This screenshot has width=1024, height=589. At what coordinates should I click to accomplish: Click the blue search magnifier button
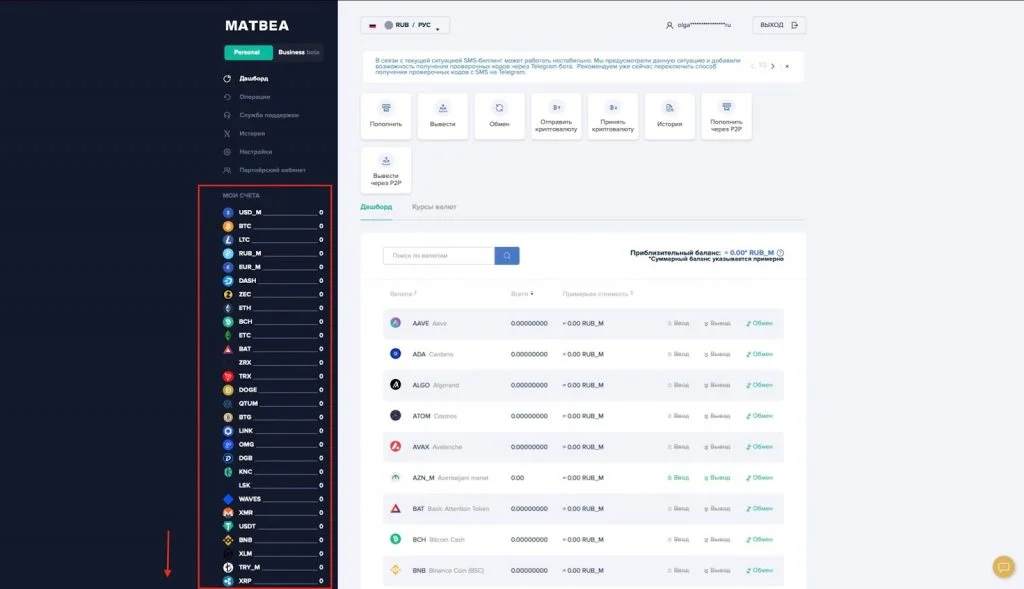pyautogui.click(x=507, y=255)
